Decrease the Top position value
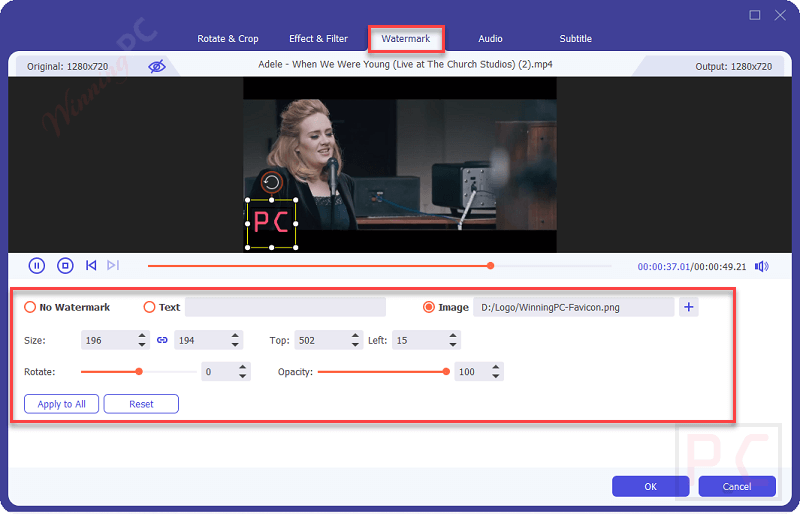Viewport: 800px width, 514px height. (x=355, y=345)
